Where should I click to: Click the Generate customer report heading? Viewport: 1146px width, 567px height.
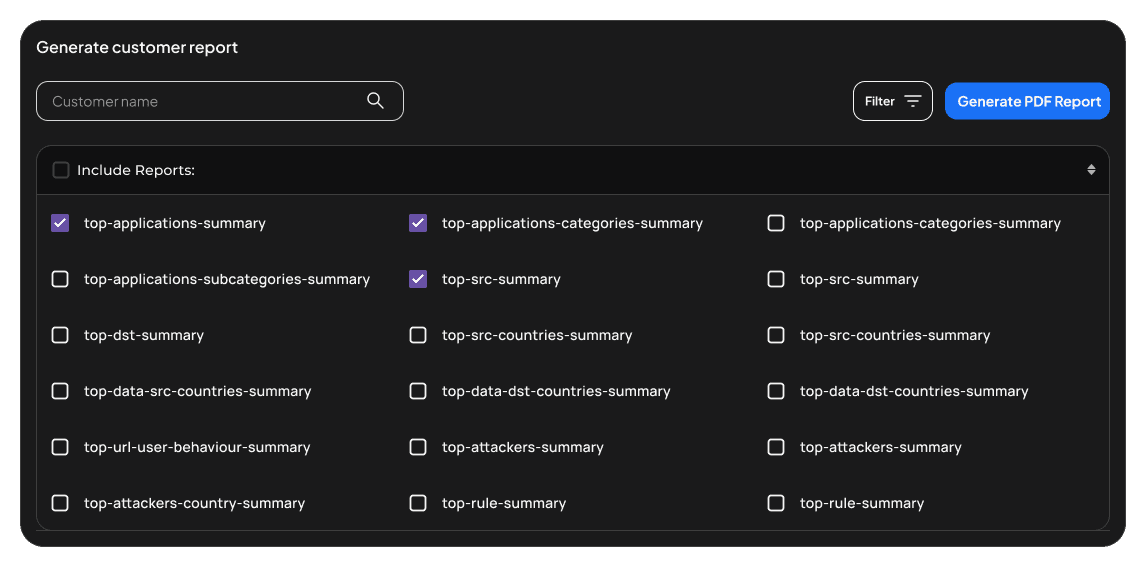(137, 47)
